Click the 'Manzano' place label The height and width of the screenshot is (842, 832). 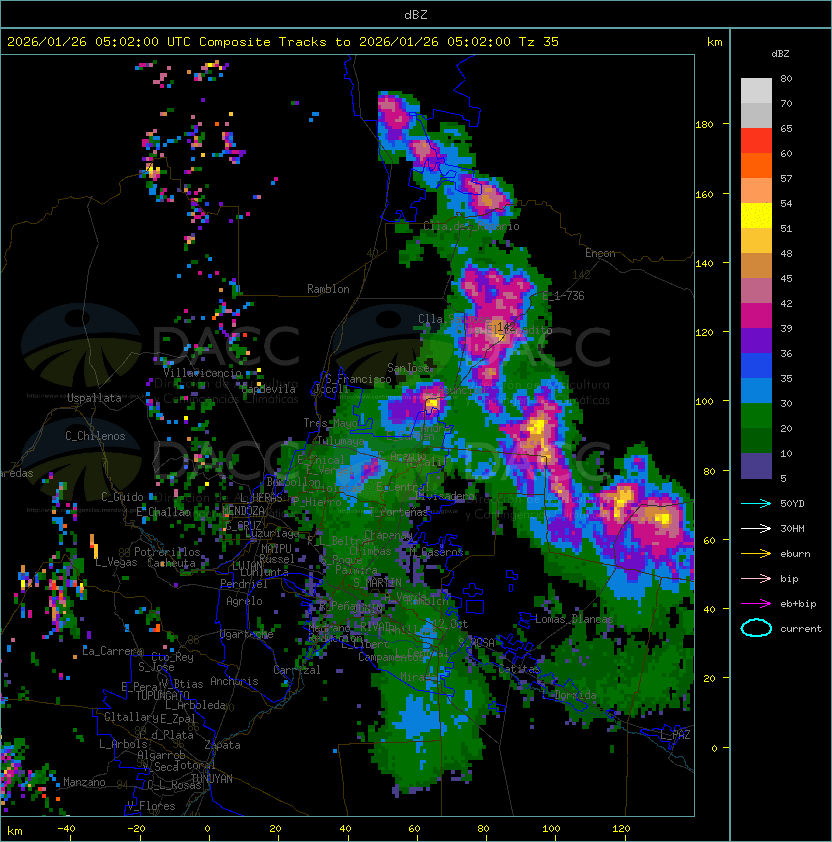pos(84,782)
